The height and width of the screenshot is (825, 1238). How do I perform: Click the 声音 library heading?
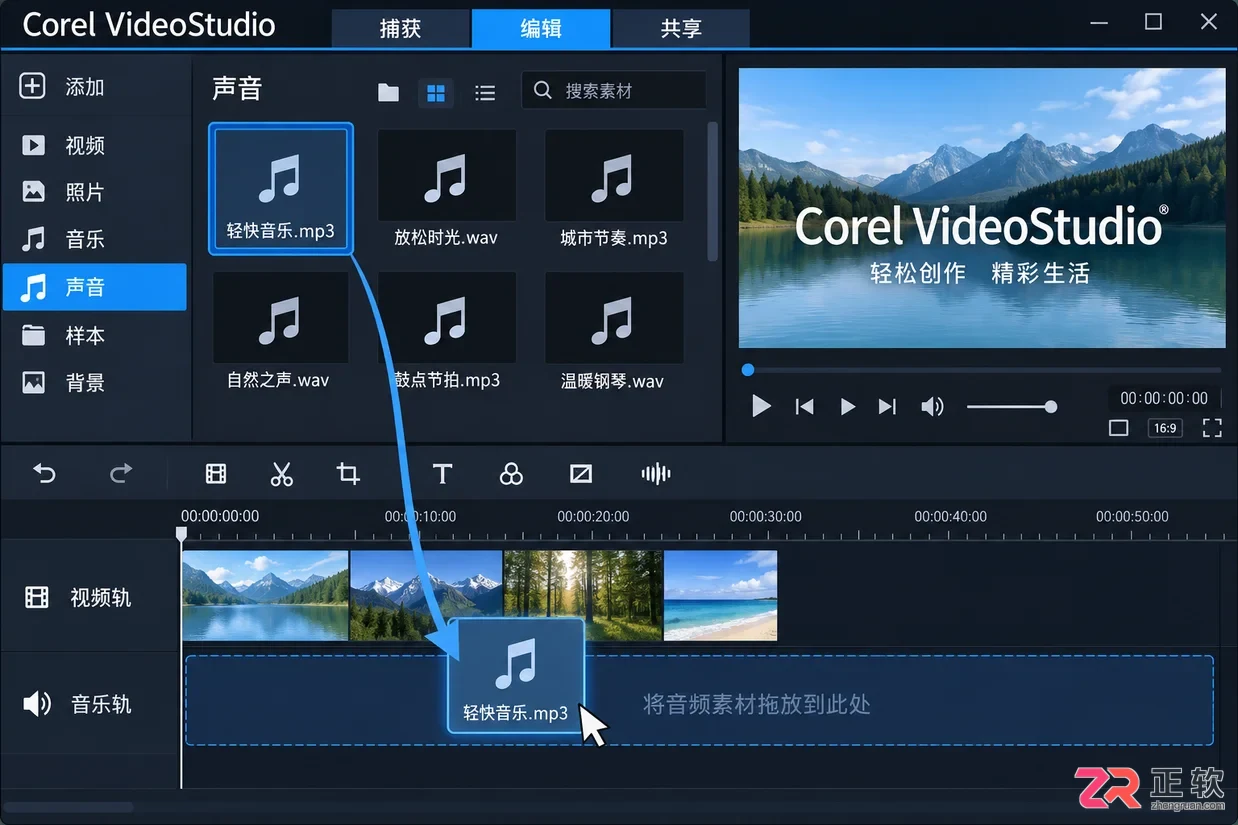[237, 89]
